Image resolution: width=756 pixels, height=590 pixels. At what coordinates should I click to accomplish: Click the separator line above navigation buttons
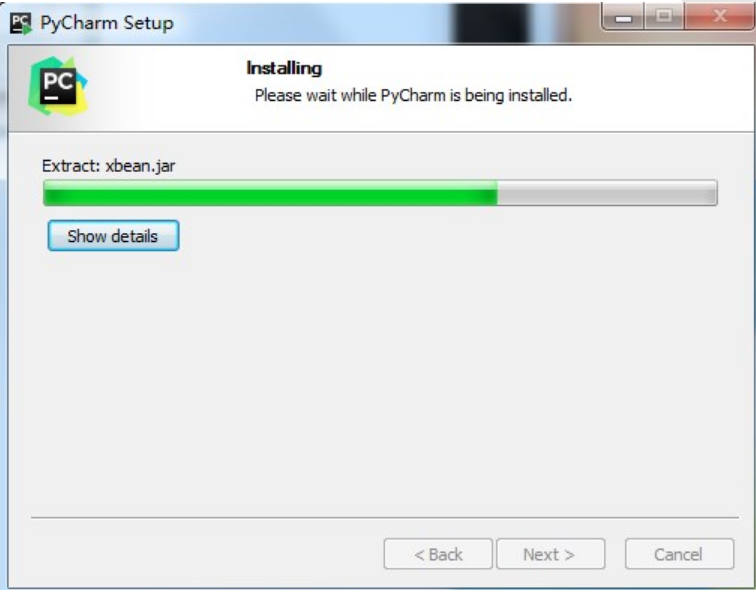point(385,518)
